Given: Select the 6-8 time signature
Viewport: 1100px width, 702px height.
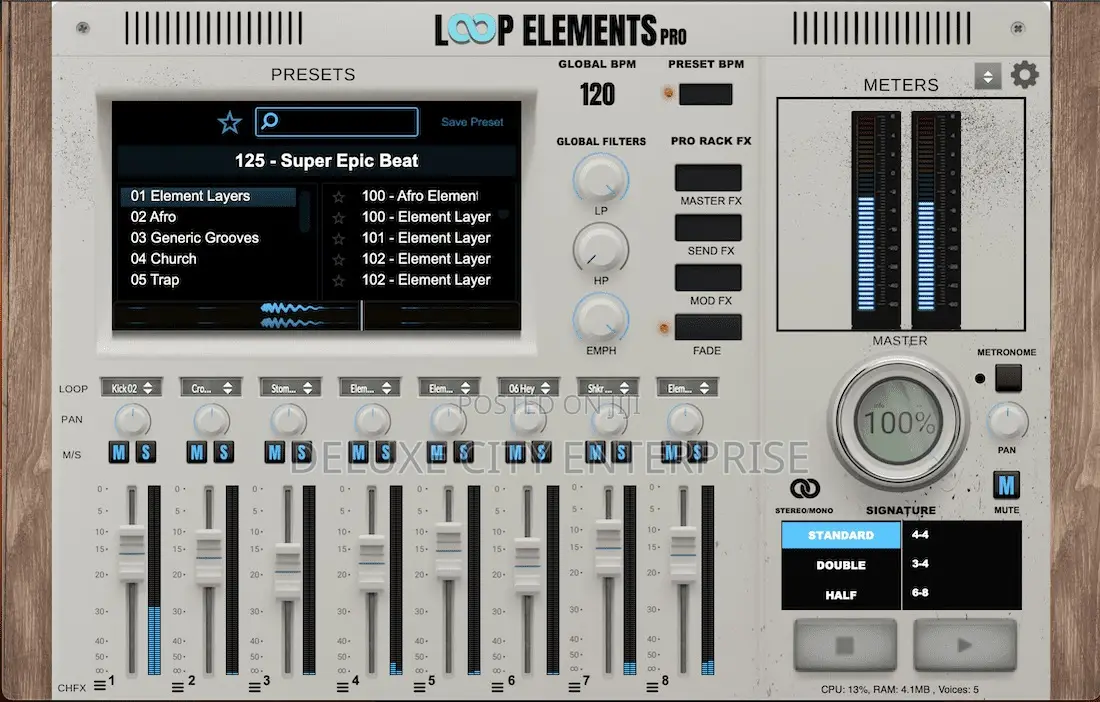Looking at the screenshot, I should pyautogui.click(x=920, y=593).
